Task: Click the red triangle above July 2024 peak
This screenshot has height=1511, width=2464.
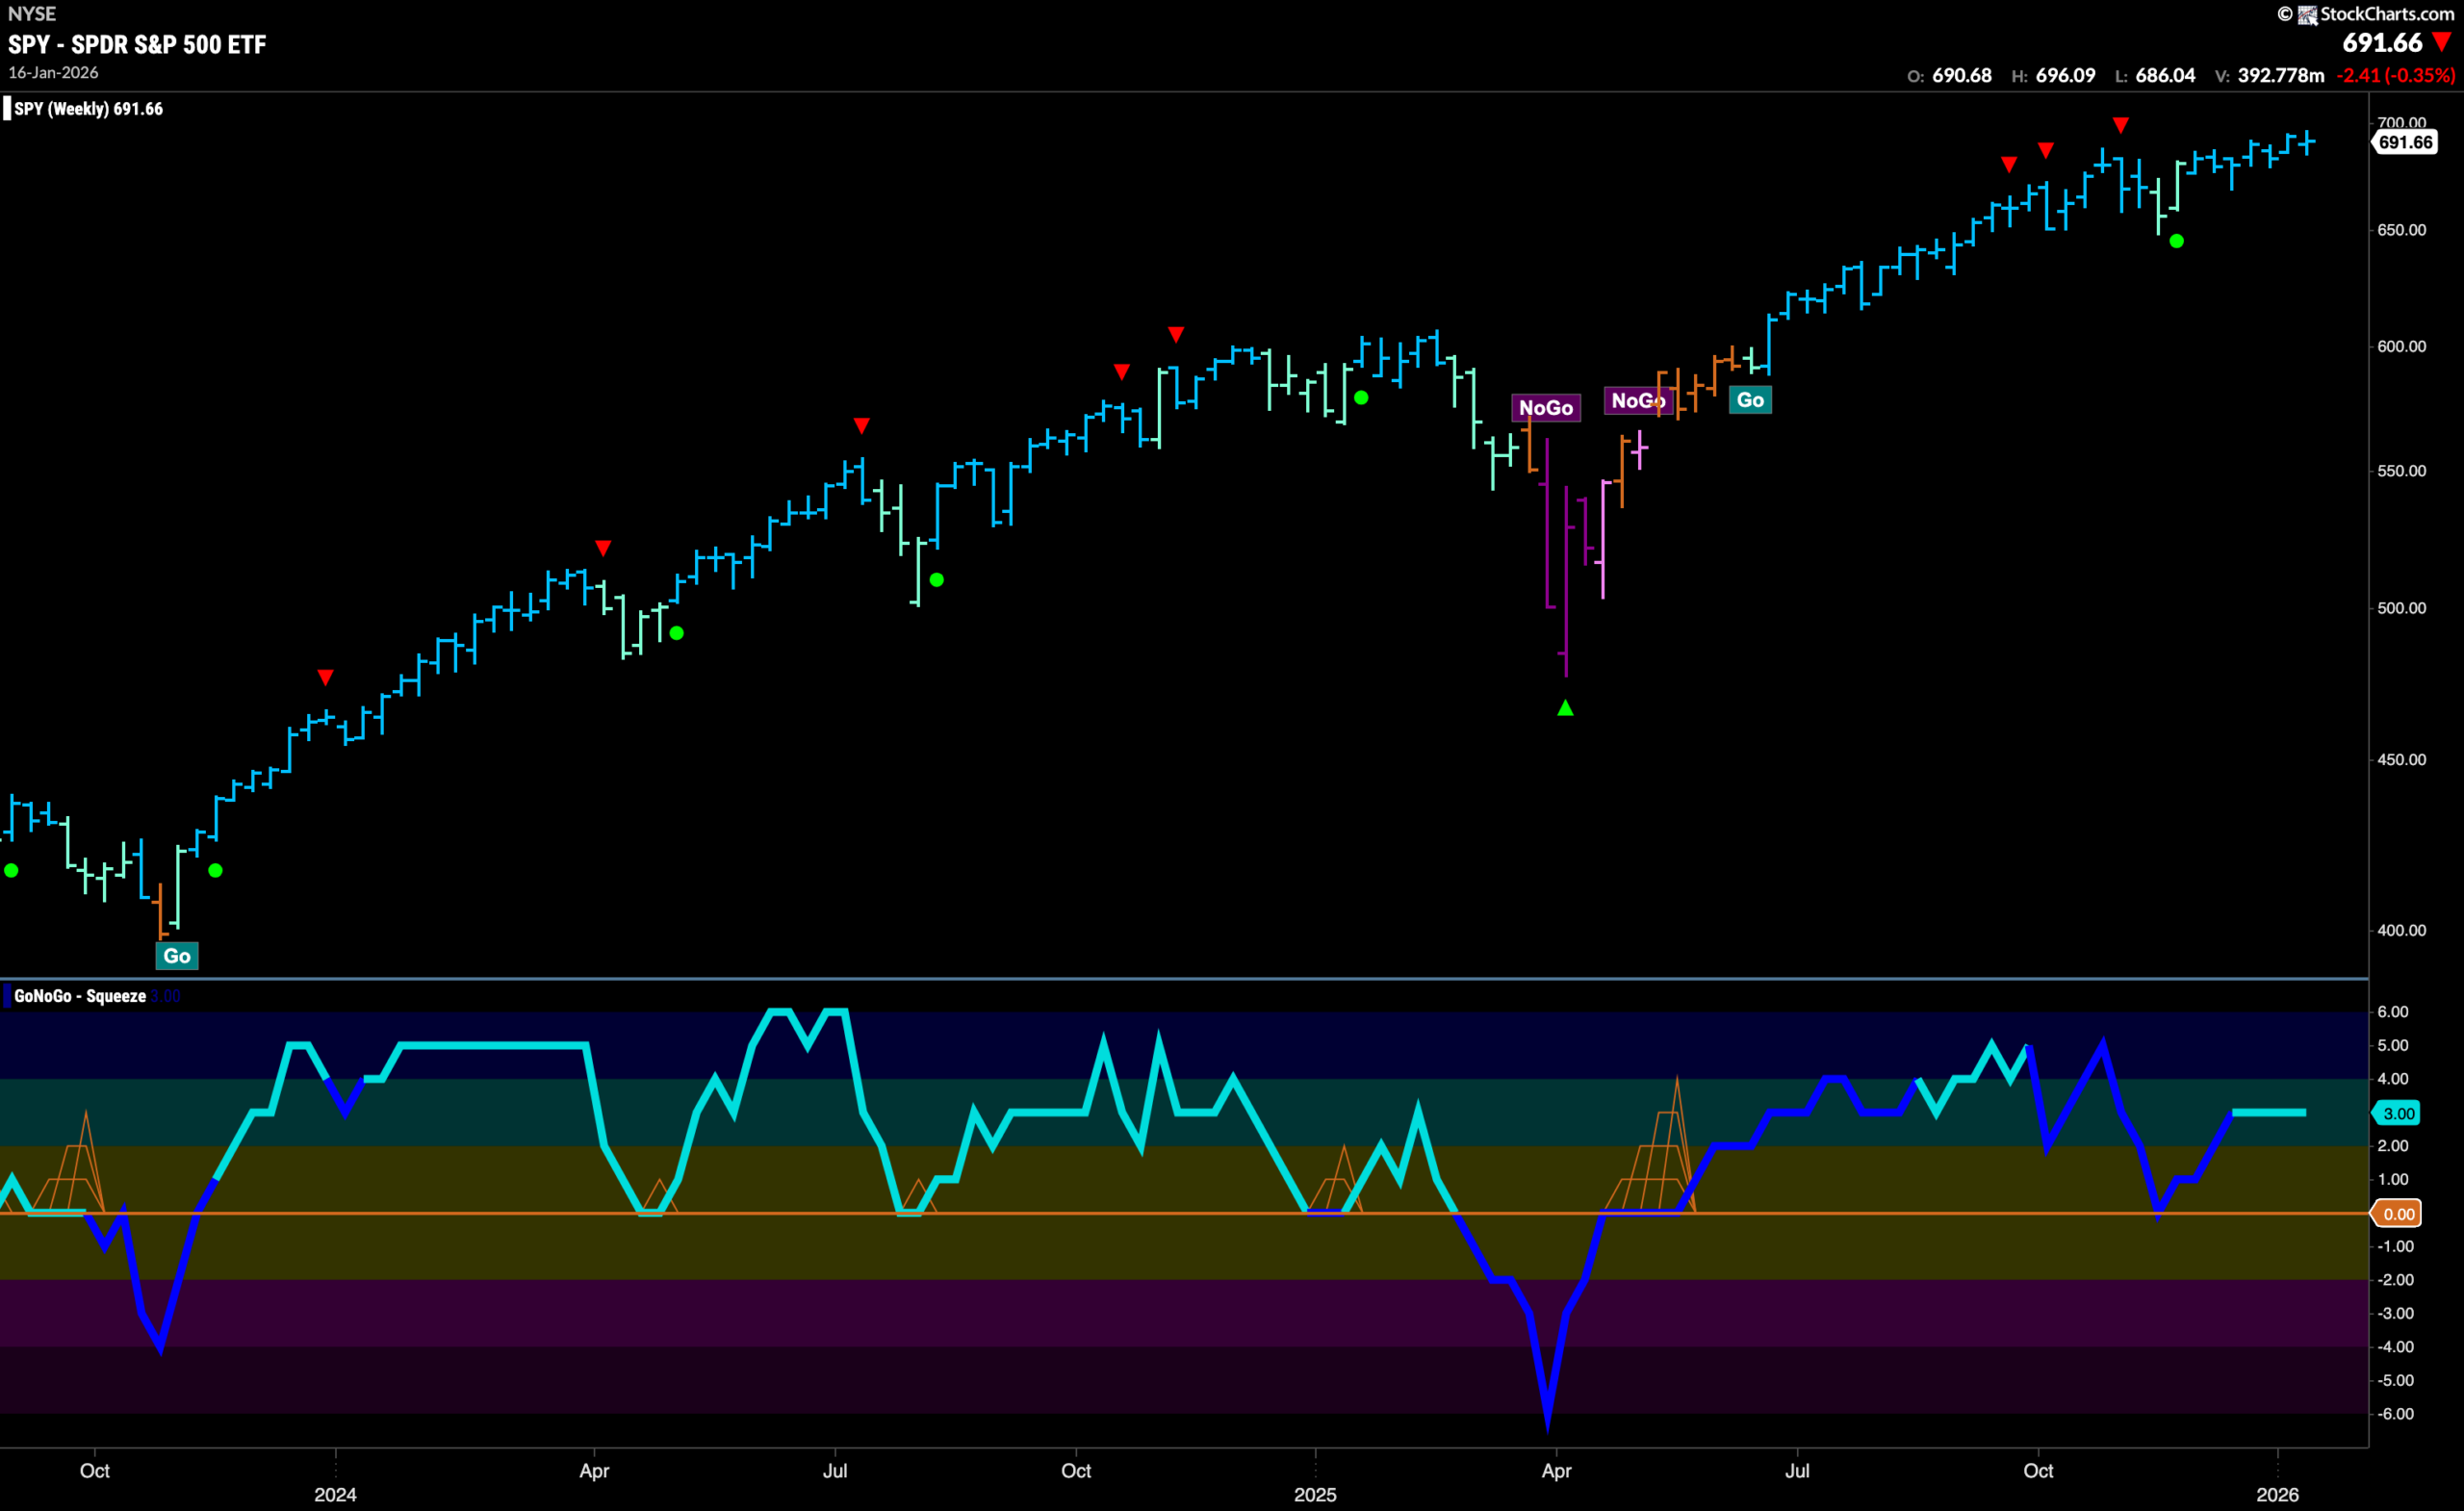Action: pyautogui.click(x=862, y=426)
